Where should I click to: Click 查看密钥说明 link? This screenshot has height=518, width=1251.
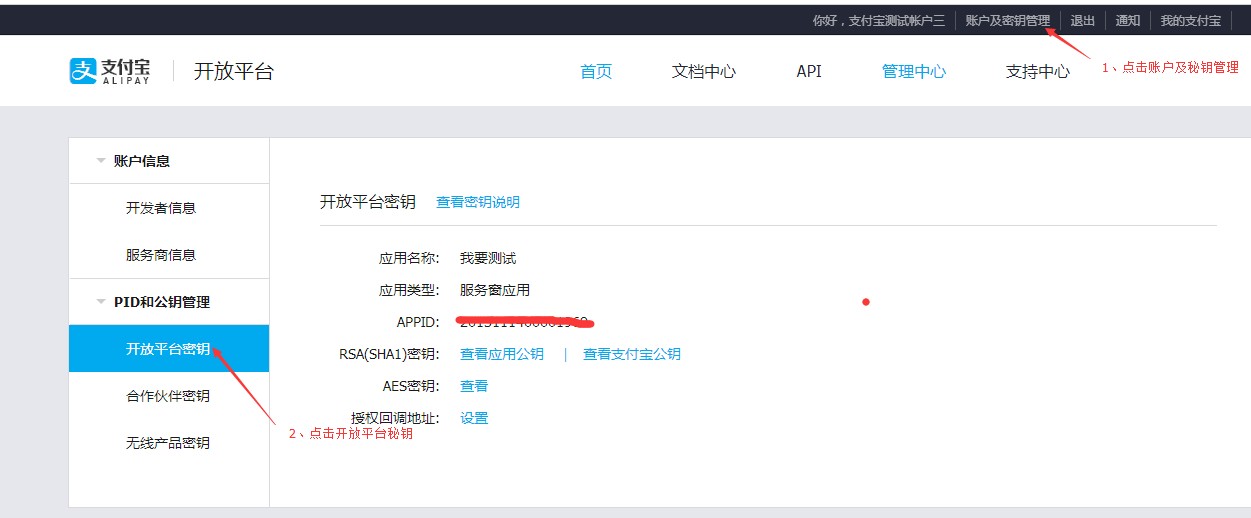click(x=478, y=202)
